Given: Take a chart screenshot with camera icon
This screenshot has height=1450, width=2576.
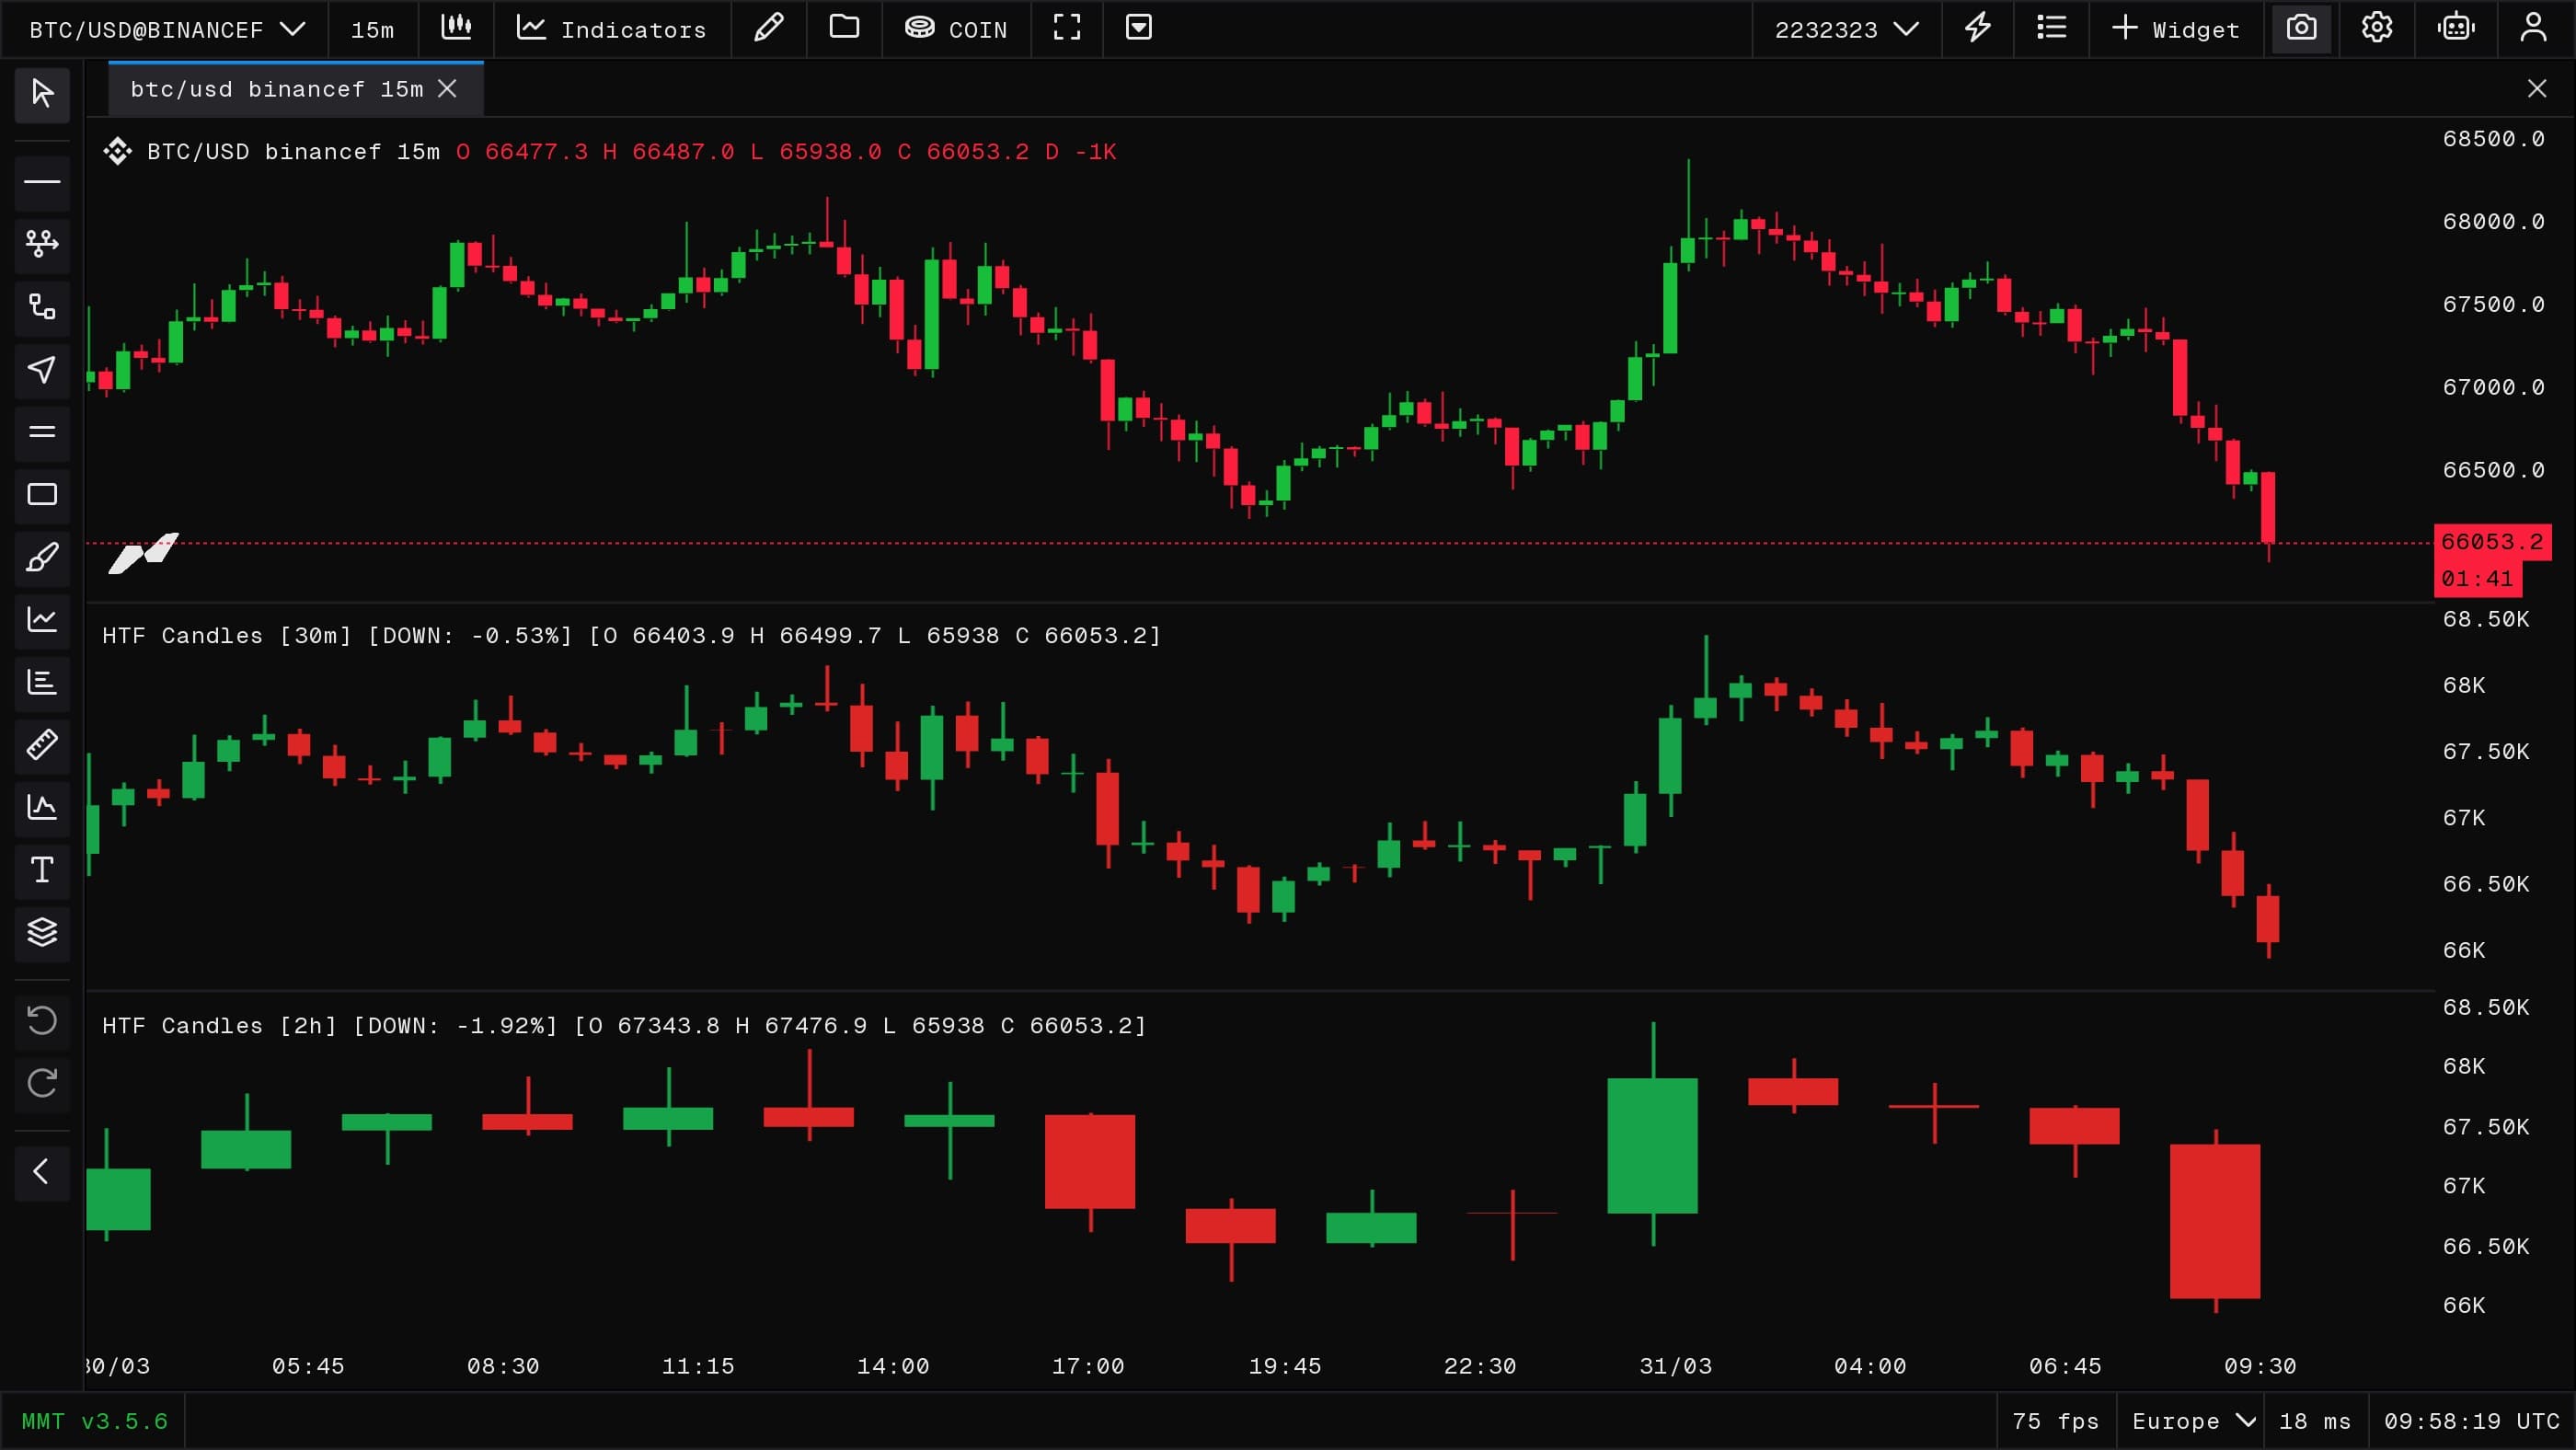Looking at the screenshot, I should coord(2301,28).
